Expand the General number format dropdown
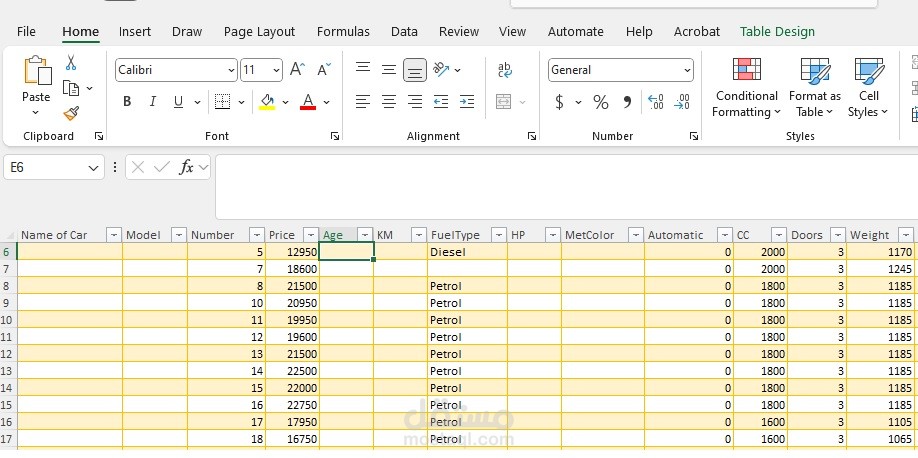 pyautogui.click(x=687, y=70)
